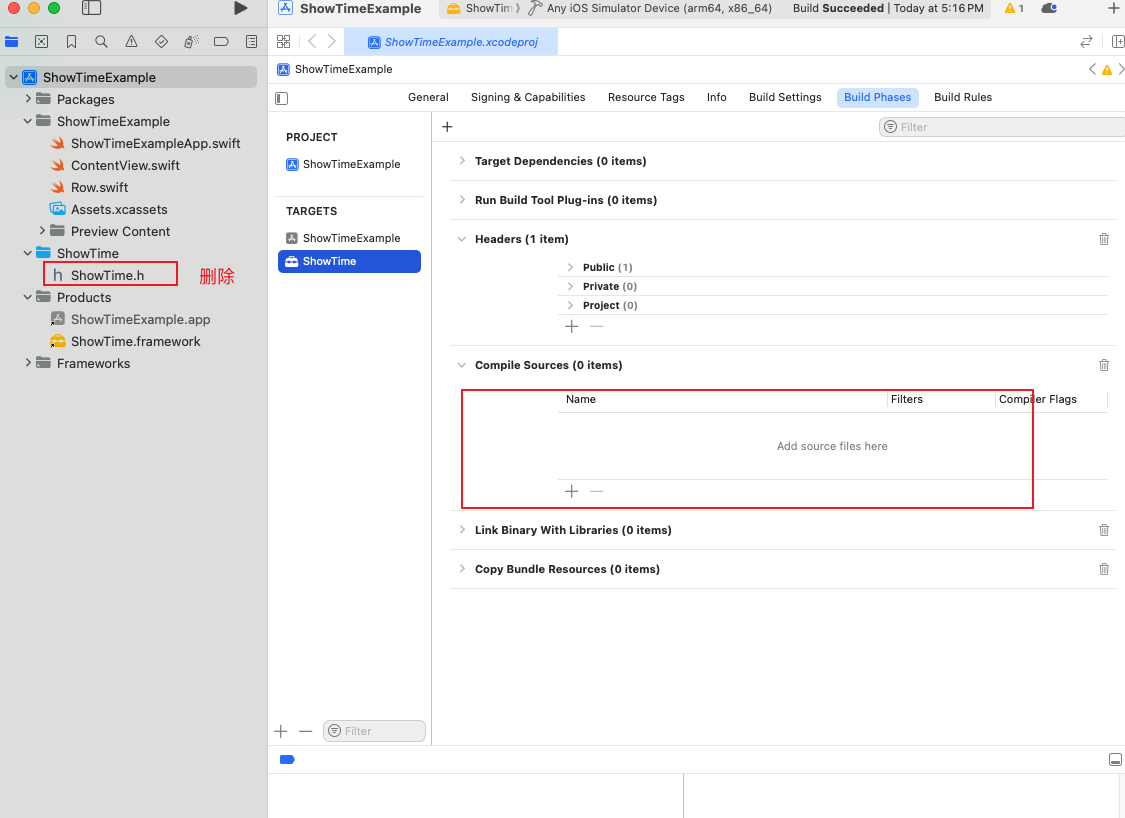This screenshot has width=1125, height=818.
Task: Select the ShowTimeExample.xcodeproj editor tab
Action: [451, 42]
